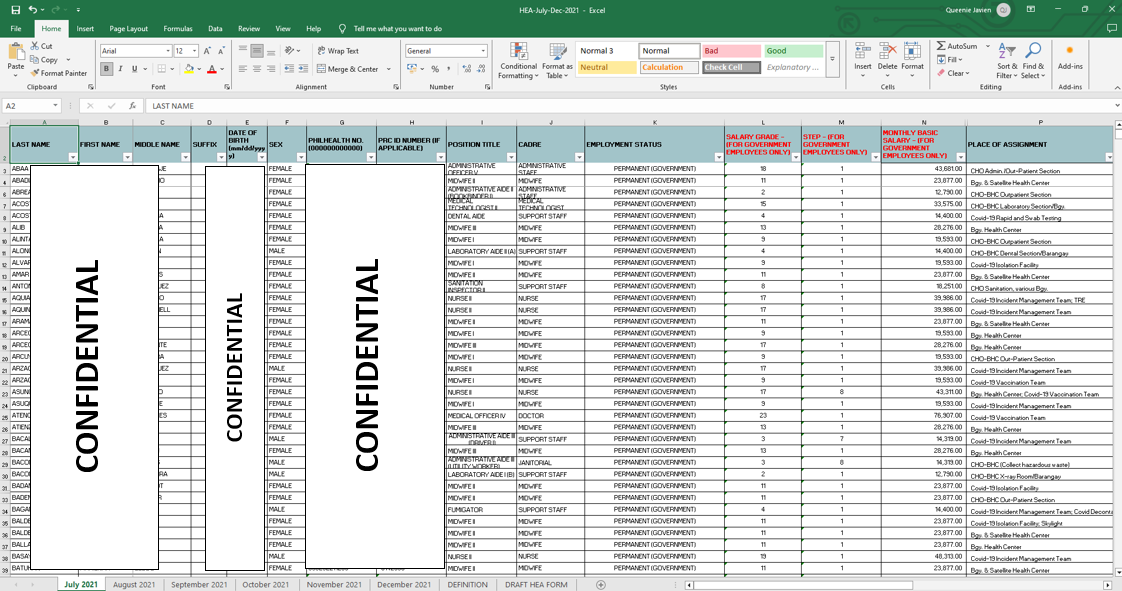Viewport: 1122px width, 591px height.
Task: Apply the Comma Style format
Action: tap(449, 69)
